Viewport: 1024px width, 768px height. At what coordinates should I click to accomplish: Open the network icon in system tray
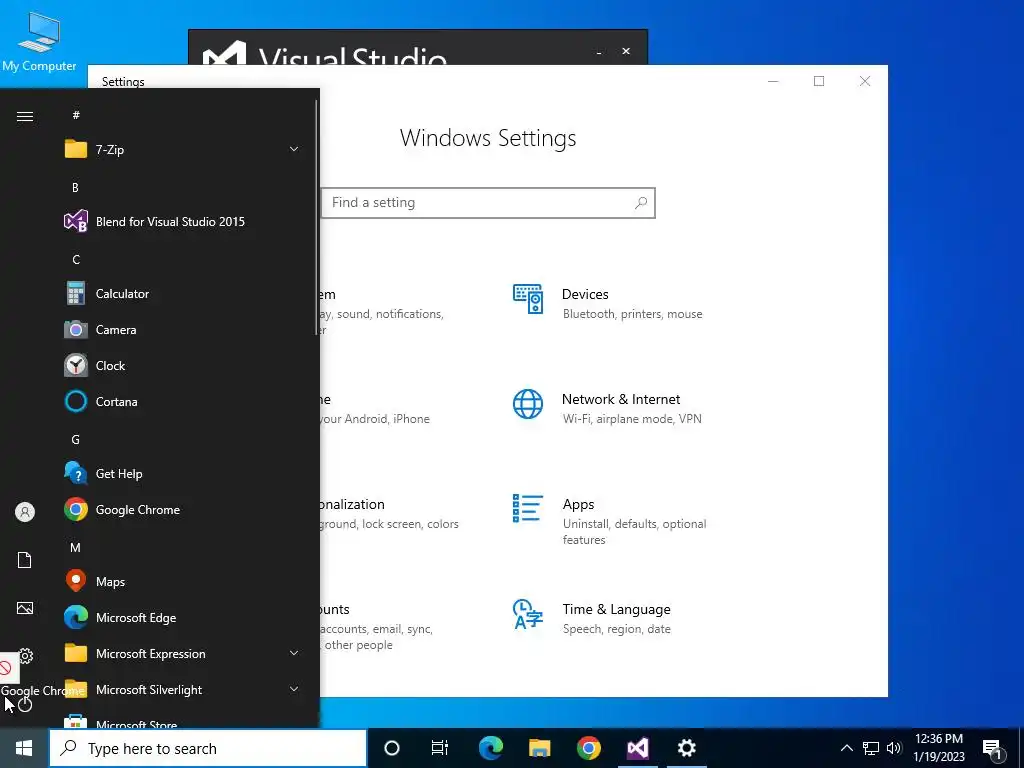[x=871, y=748]
